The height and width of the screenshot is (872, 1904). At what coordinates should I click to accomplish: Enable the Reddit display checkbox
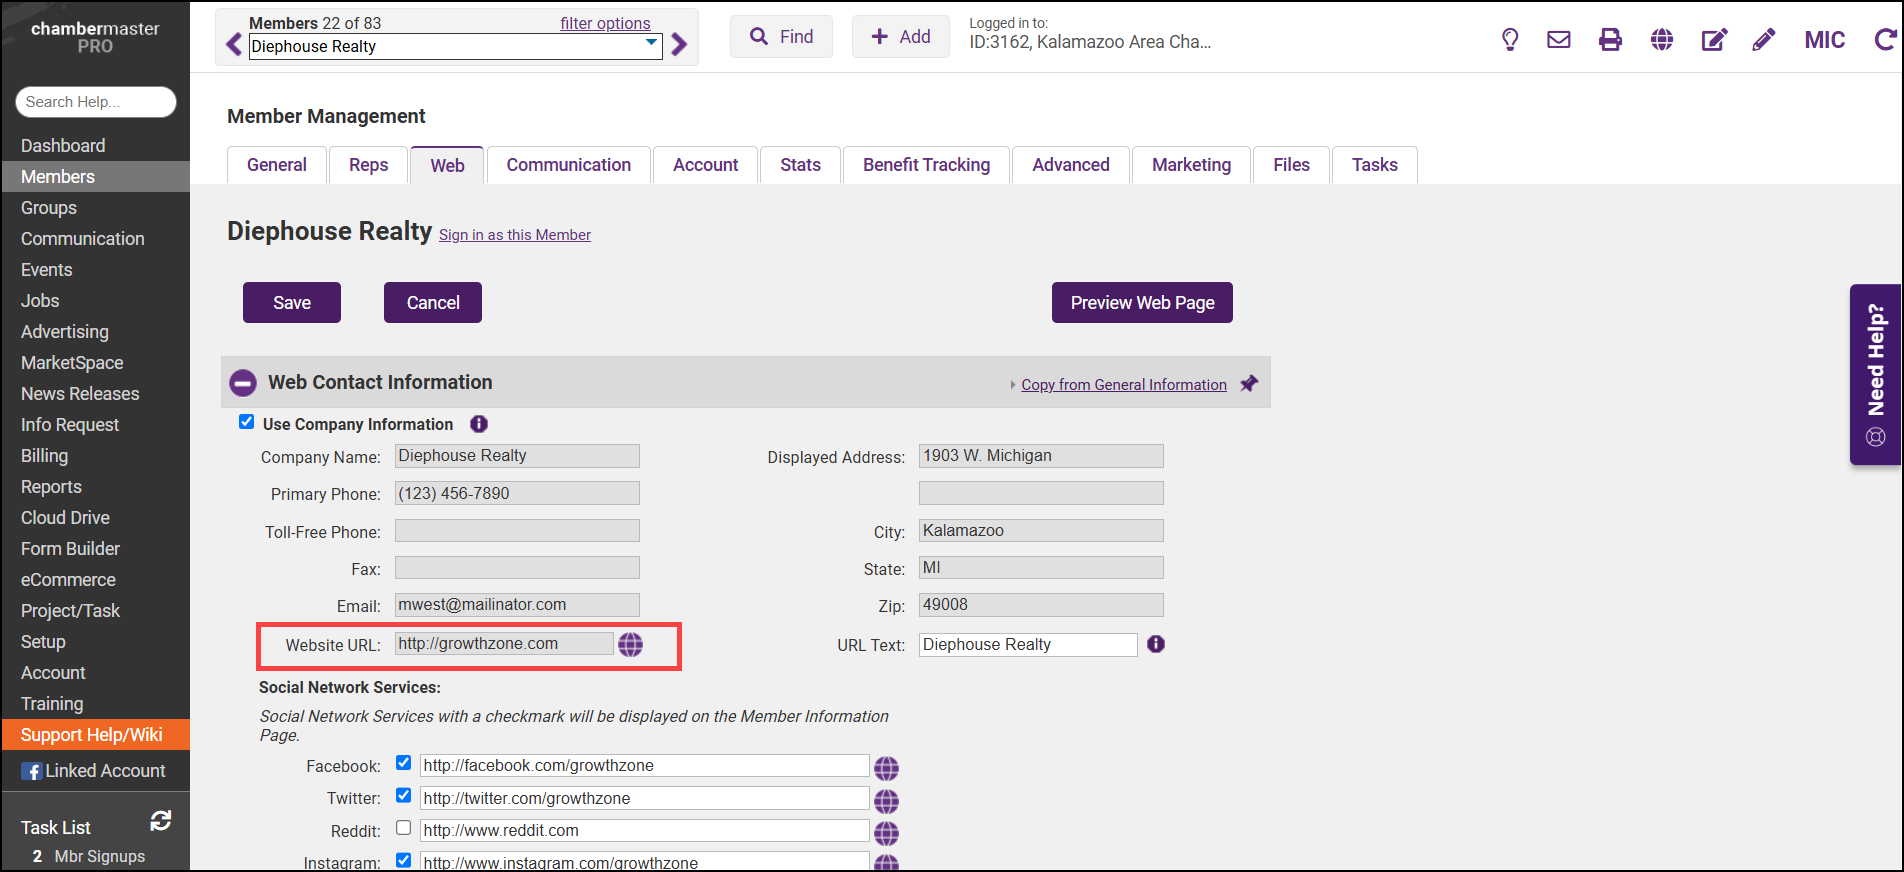(403, 828)
